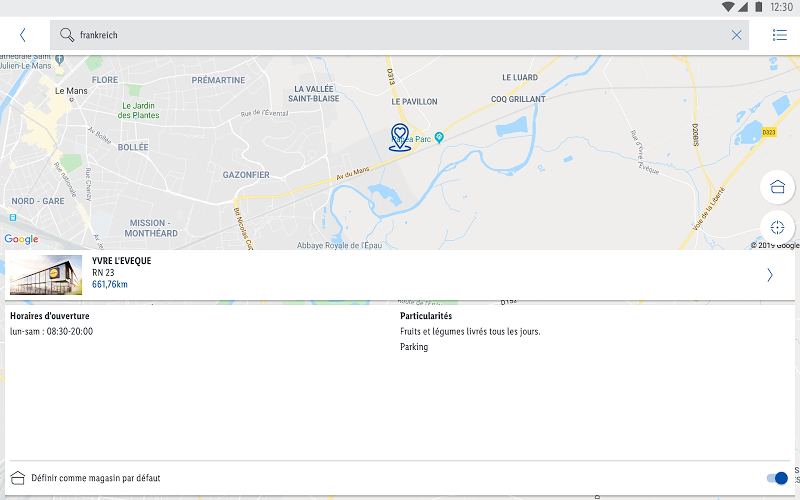The height and width of the screenshot is (500, 800).
Task: Tap the '661,76km' distance text
Action: (110, 284)
